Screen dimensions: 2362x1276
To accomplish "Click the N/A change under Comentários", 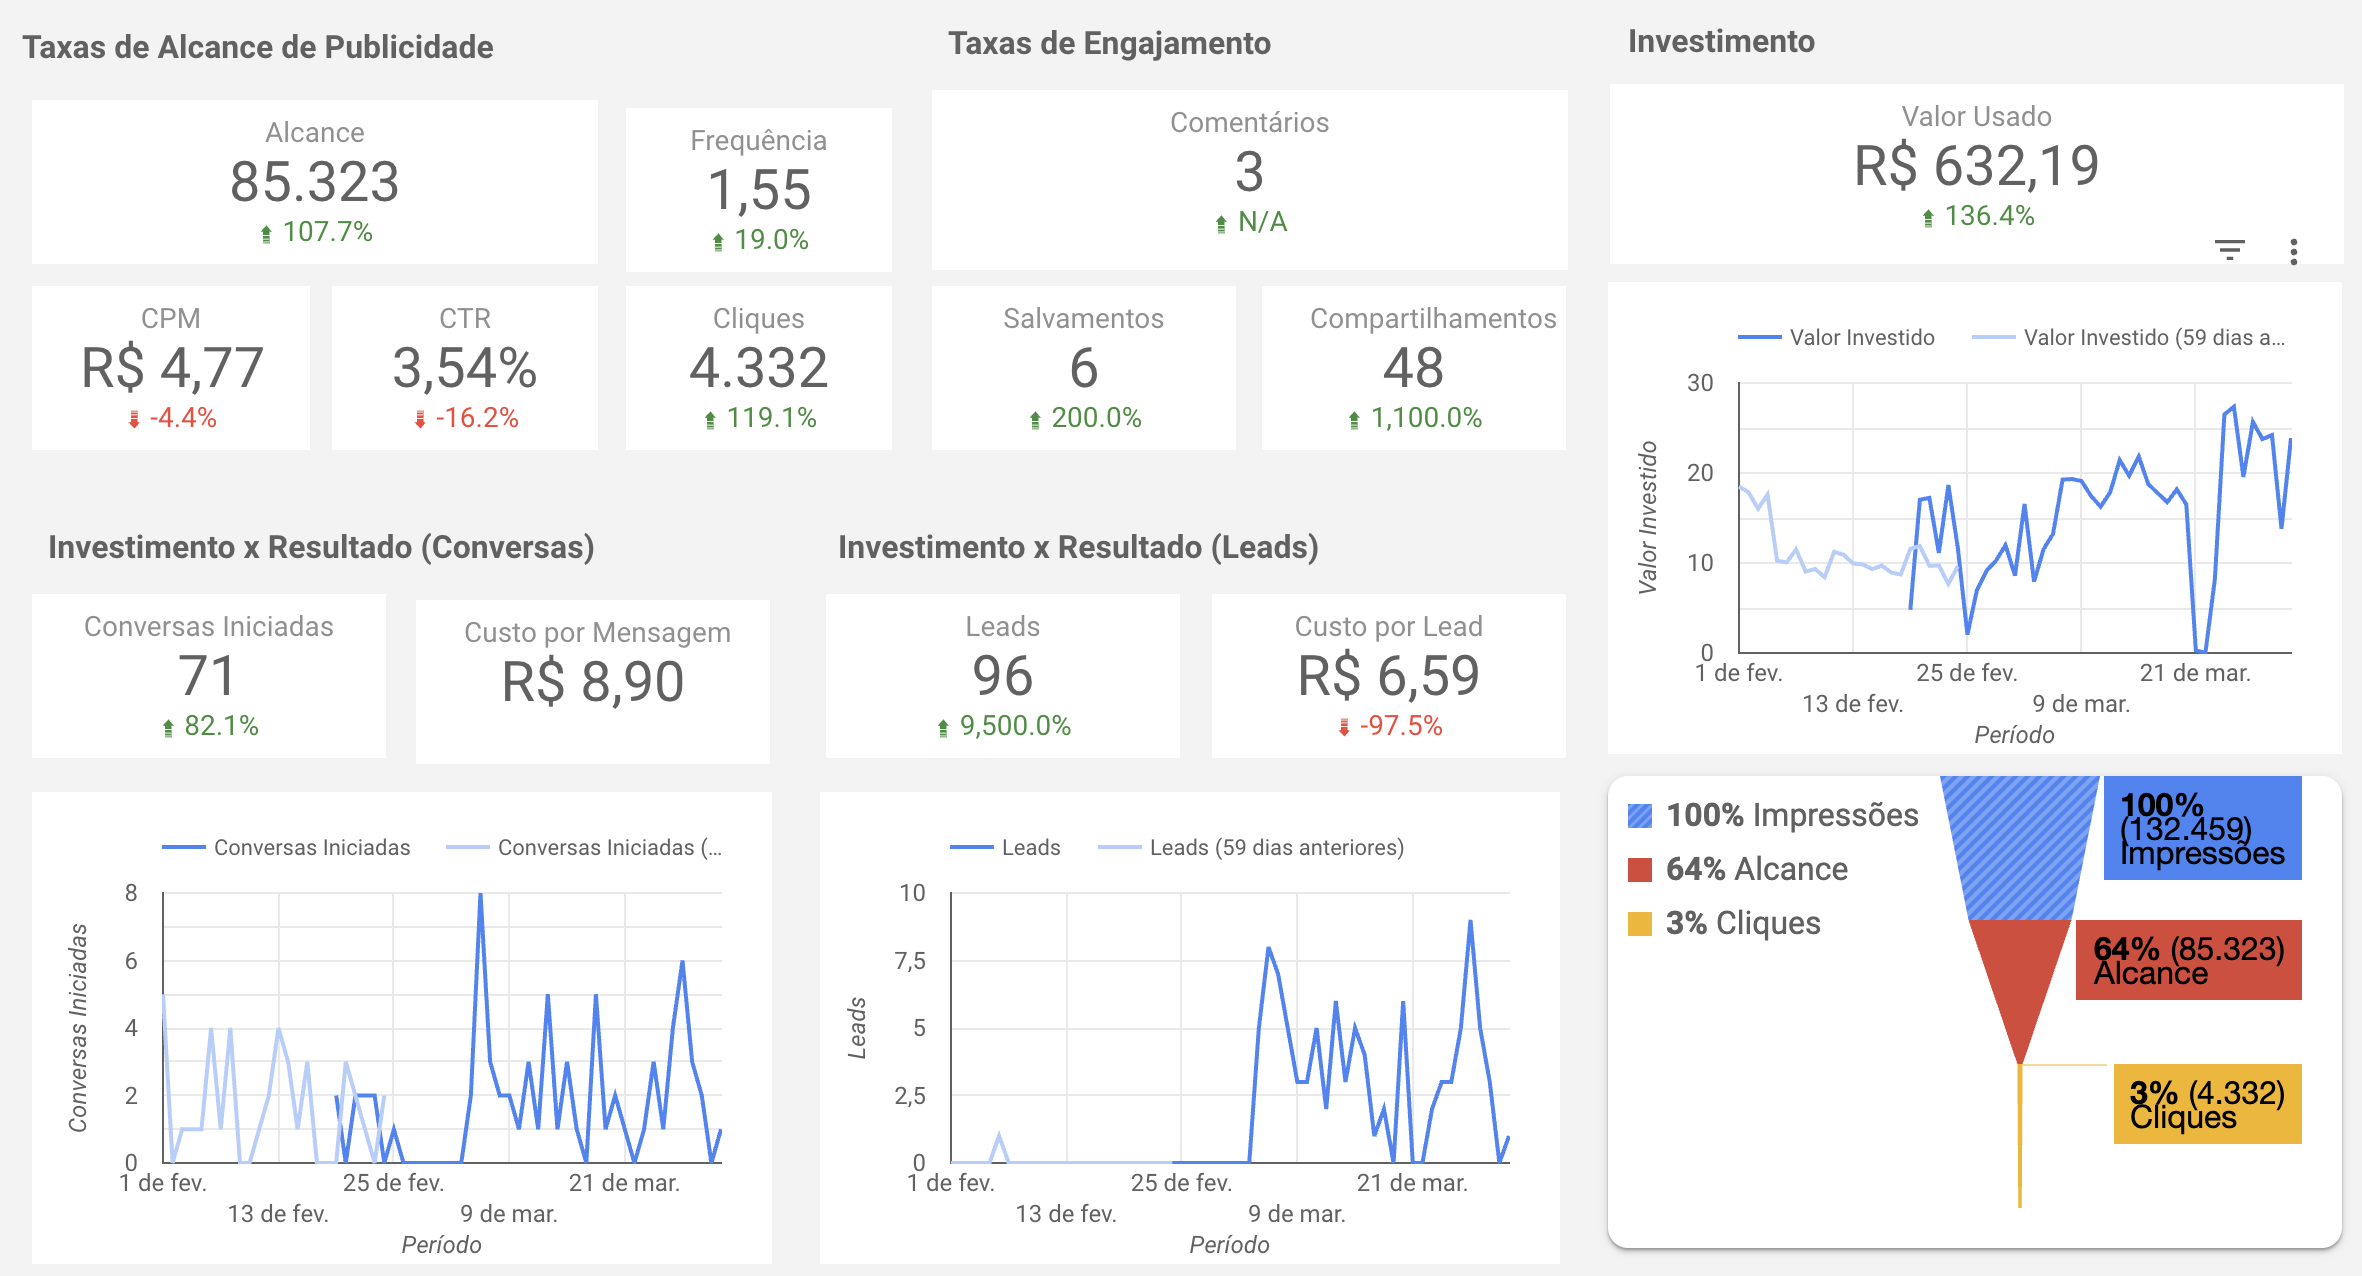I will point(1251,222).
